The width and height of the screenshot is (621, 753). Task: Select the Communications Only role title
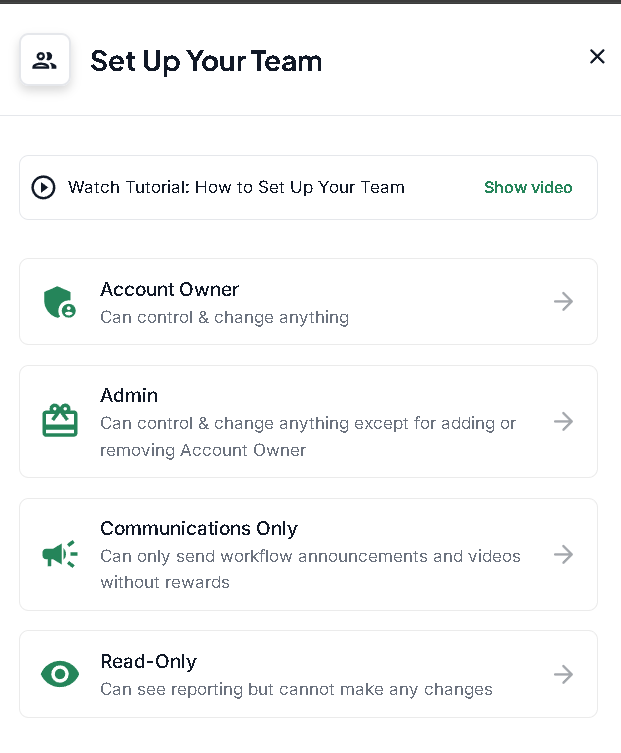[199, 529]
